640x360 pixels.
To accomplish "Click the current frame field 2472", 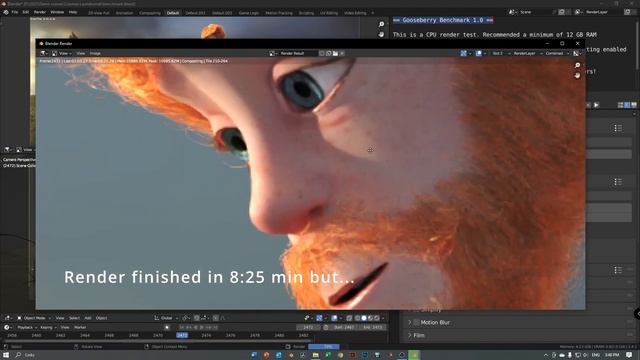I will (308, 327).
